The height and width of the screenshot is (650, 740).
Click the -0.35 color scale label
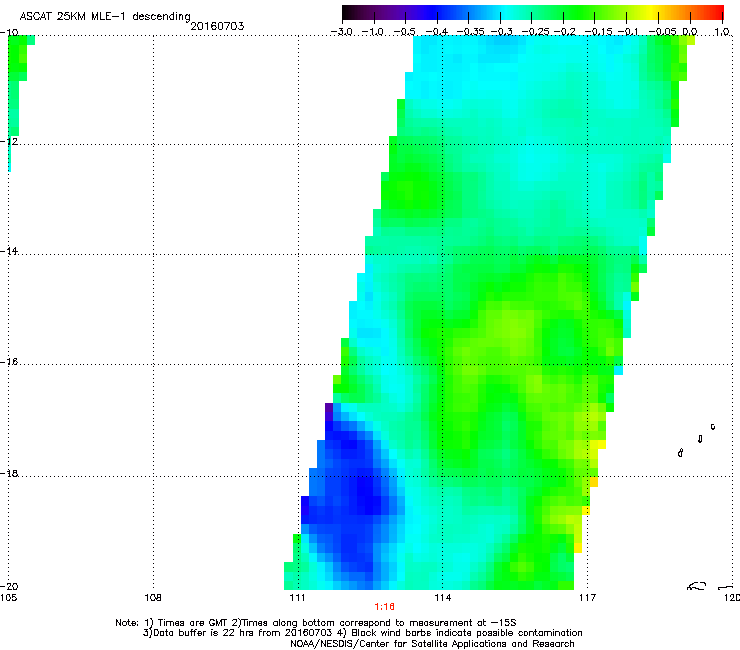tap(471, 32)
